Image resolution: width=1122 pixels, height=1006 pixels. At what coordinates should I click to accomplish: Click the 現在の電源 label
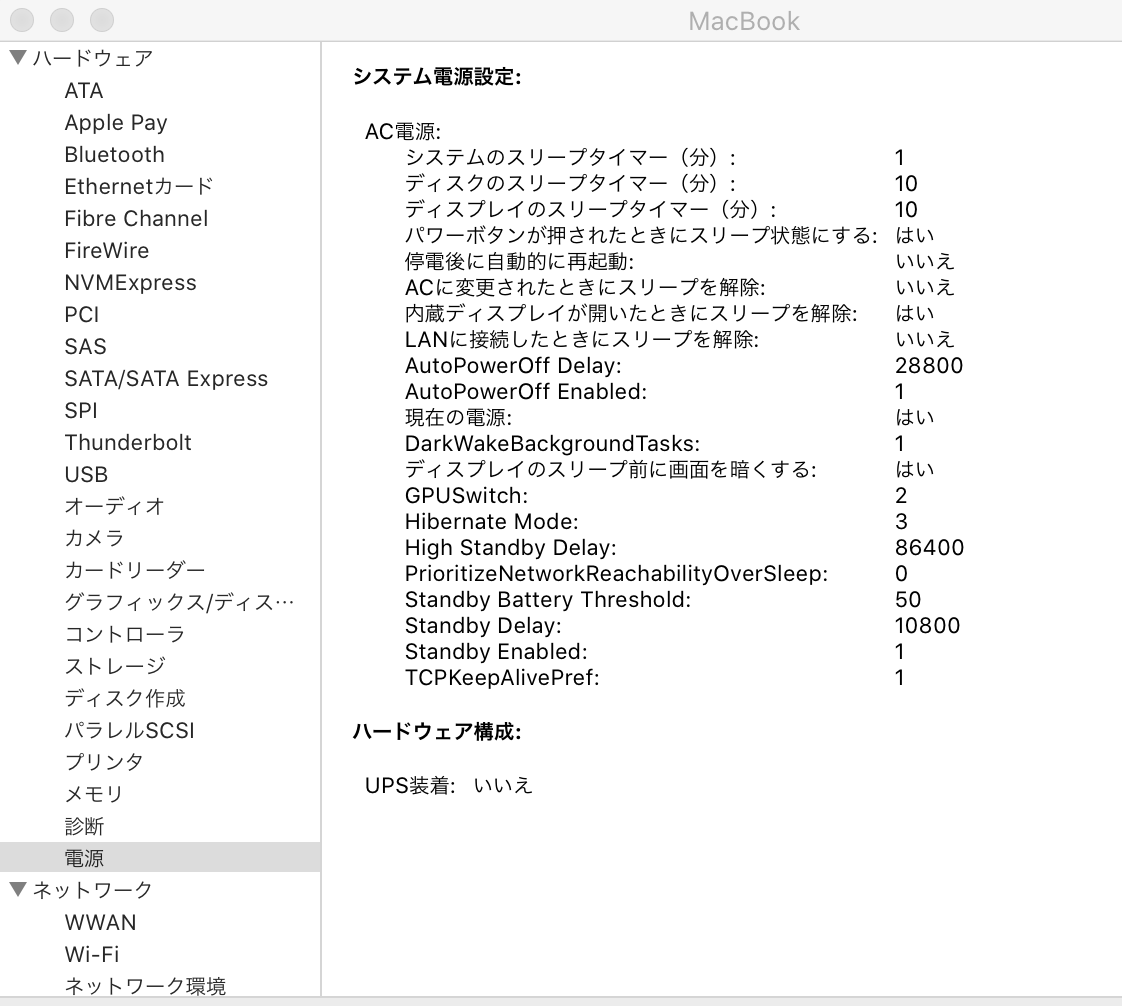459,418
